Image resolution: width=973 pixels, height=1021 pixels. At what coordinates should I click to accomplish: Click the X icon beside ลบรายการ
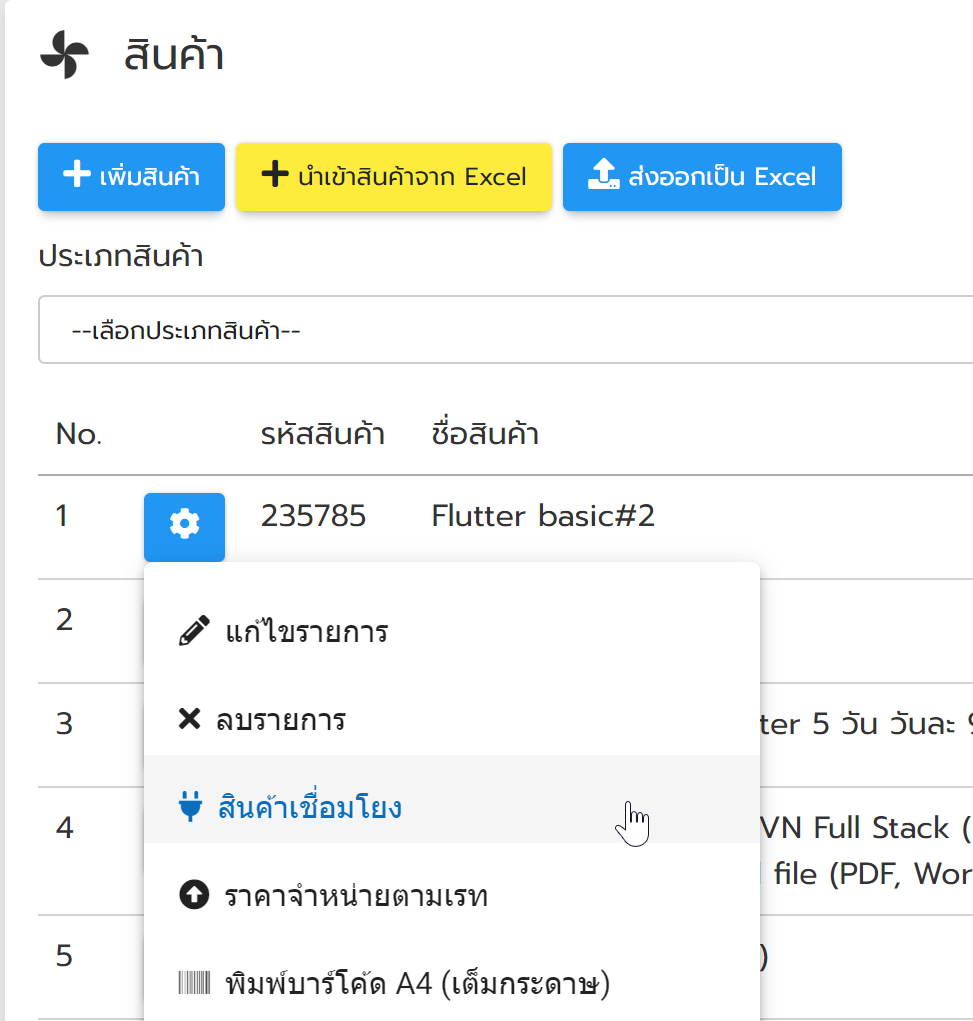(x=190, y=719)
